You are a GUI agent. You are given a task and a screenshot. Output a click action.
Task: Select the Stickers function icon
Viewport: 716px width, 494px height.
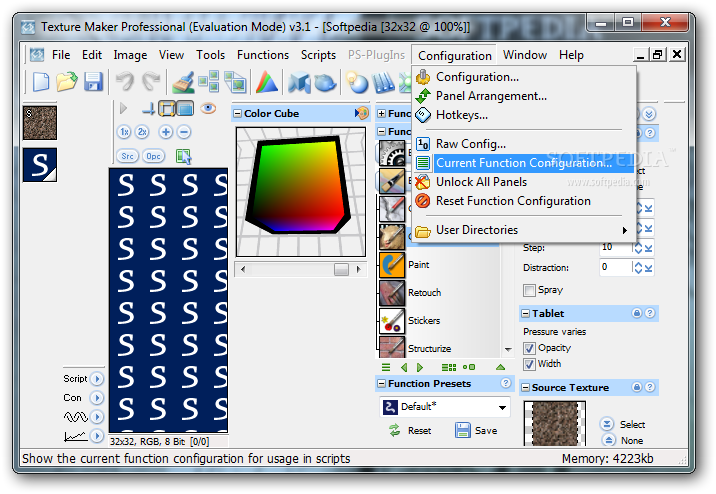coord(392,321)
